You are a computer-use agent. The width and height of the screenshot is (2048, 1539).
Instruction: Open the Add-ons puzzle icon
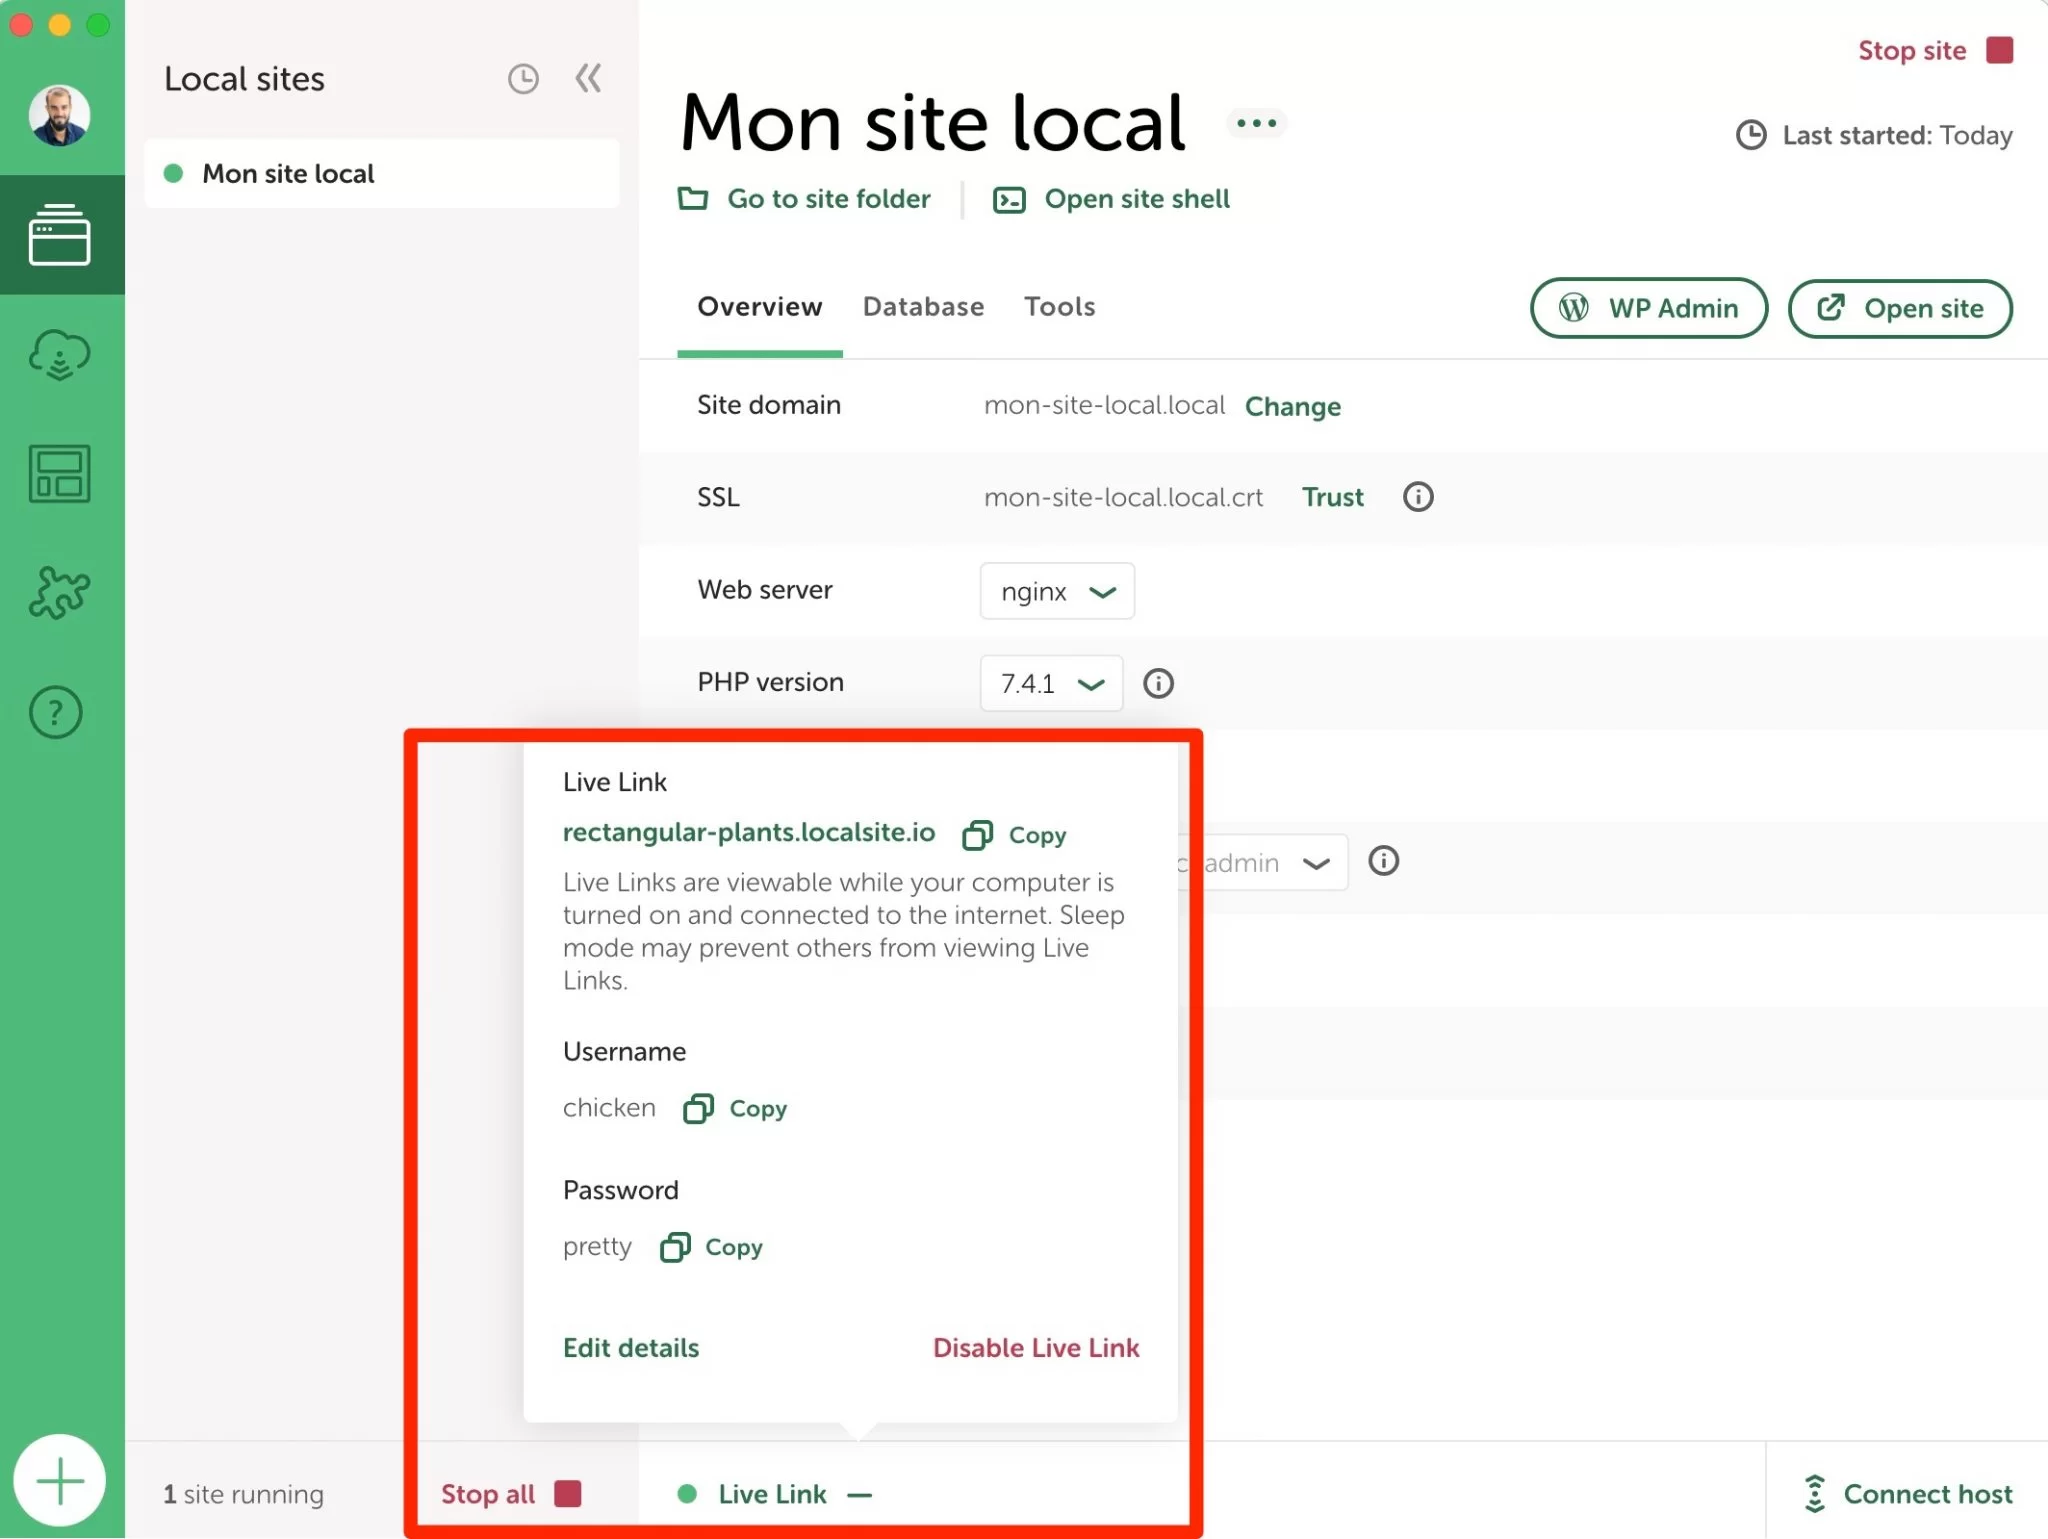coord(60,593)
